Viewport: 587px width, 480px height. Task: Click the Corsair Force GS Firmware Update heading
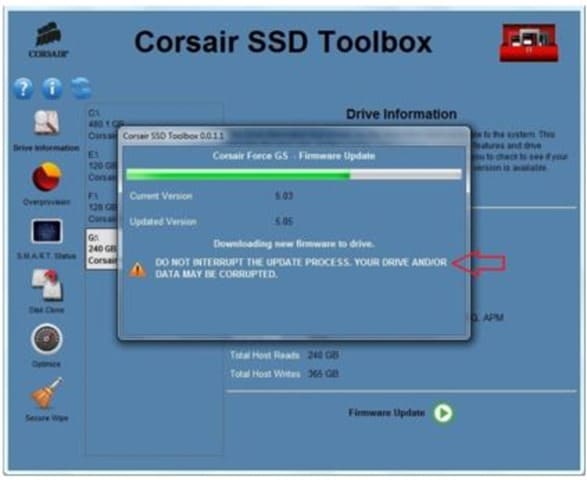point(294,156)
